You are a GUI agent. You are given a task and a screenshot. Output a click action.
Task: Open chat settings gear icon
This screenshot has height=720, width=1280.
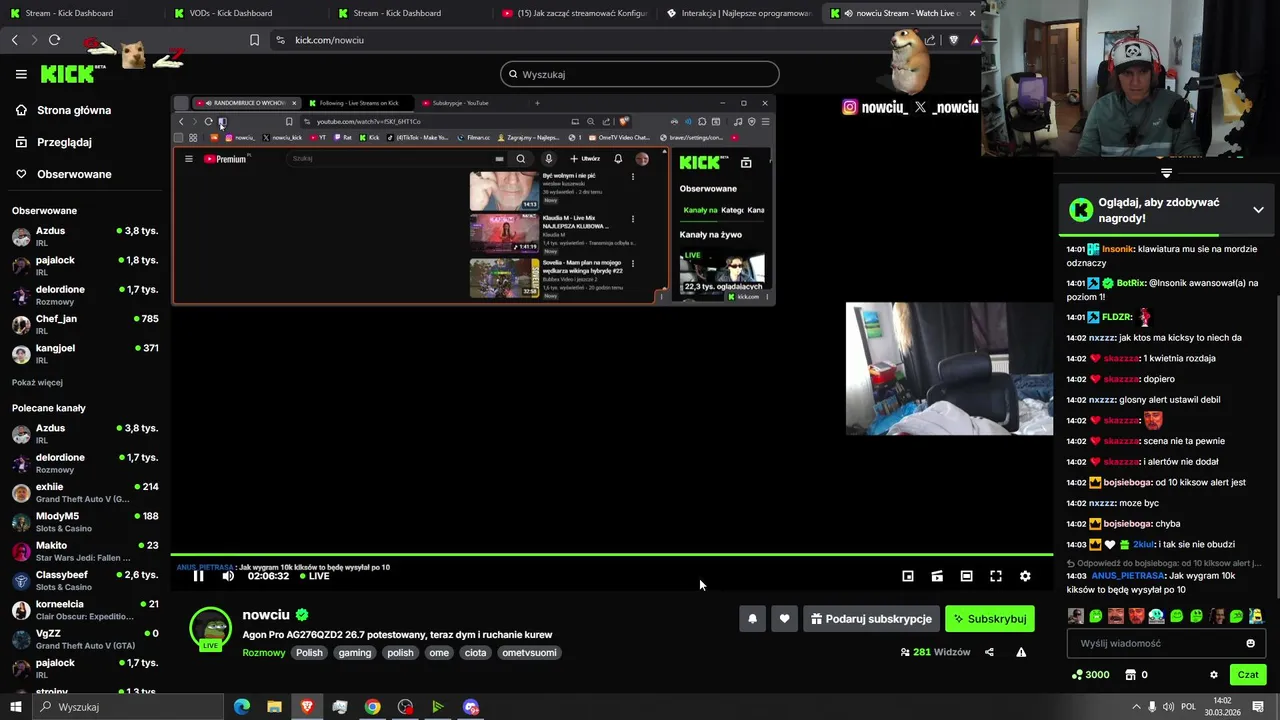point(1214,675)
